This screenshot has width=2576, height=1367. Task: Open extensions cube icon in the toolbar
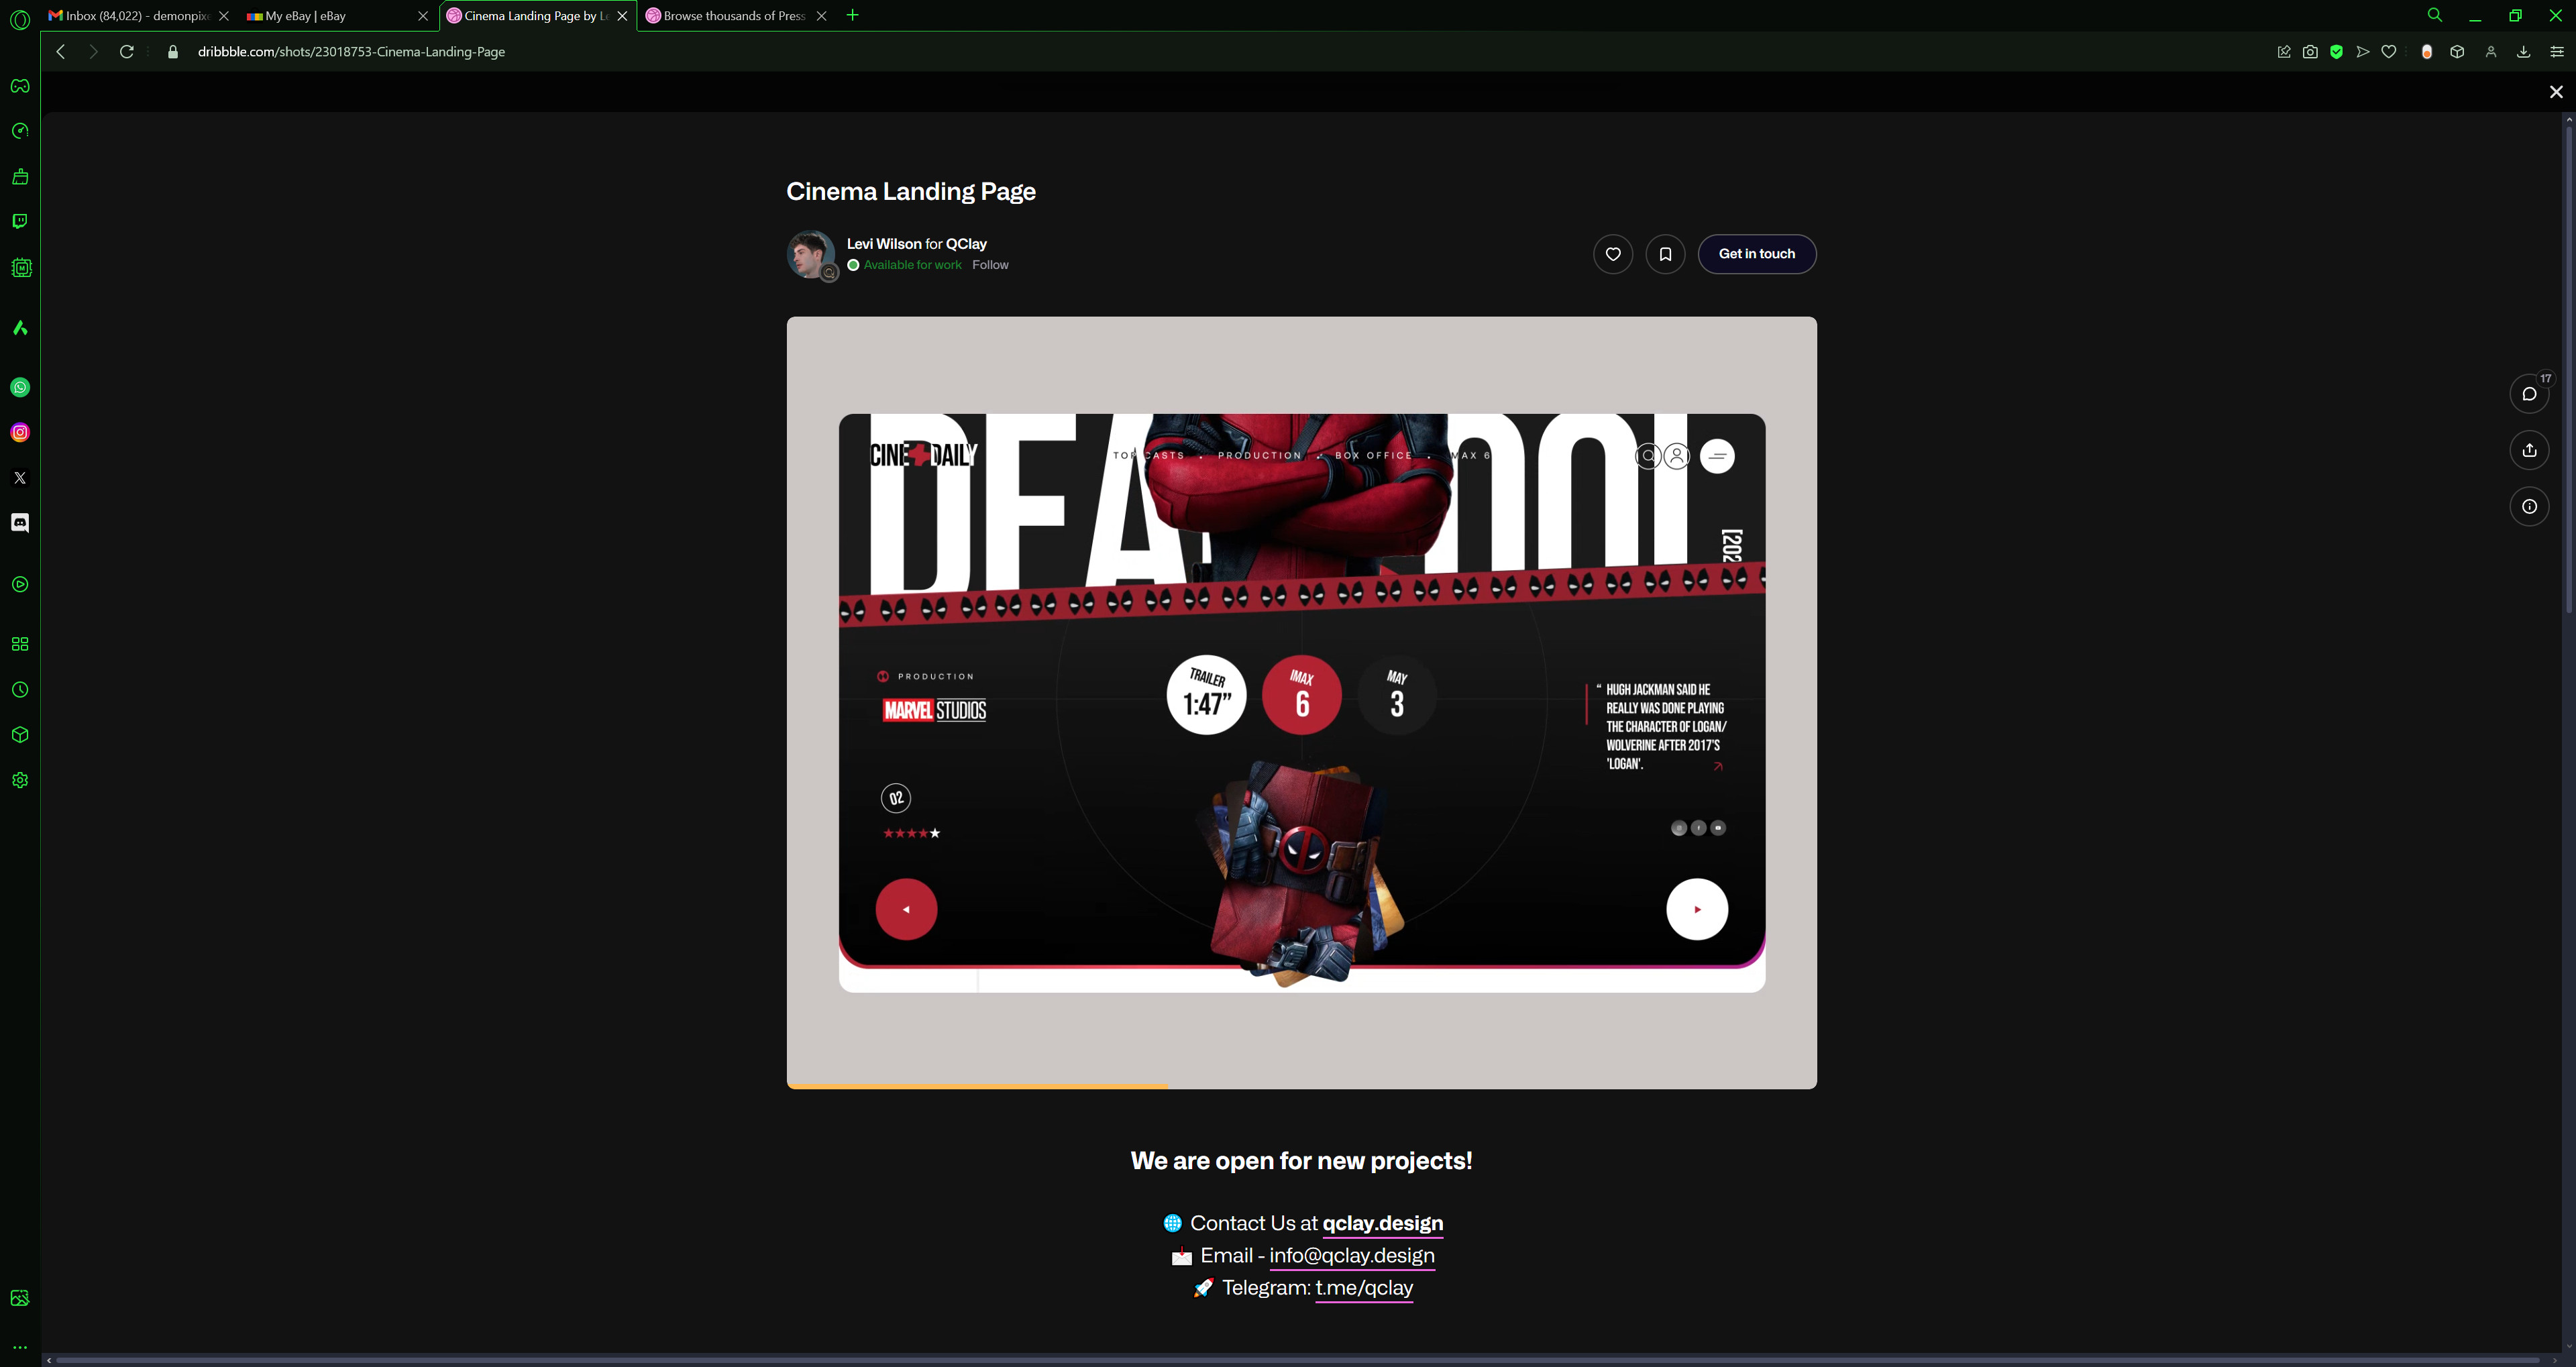[2457, 52]
